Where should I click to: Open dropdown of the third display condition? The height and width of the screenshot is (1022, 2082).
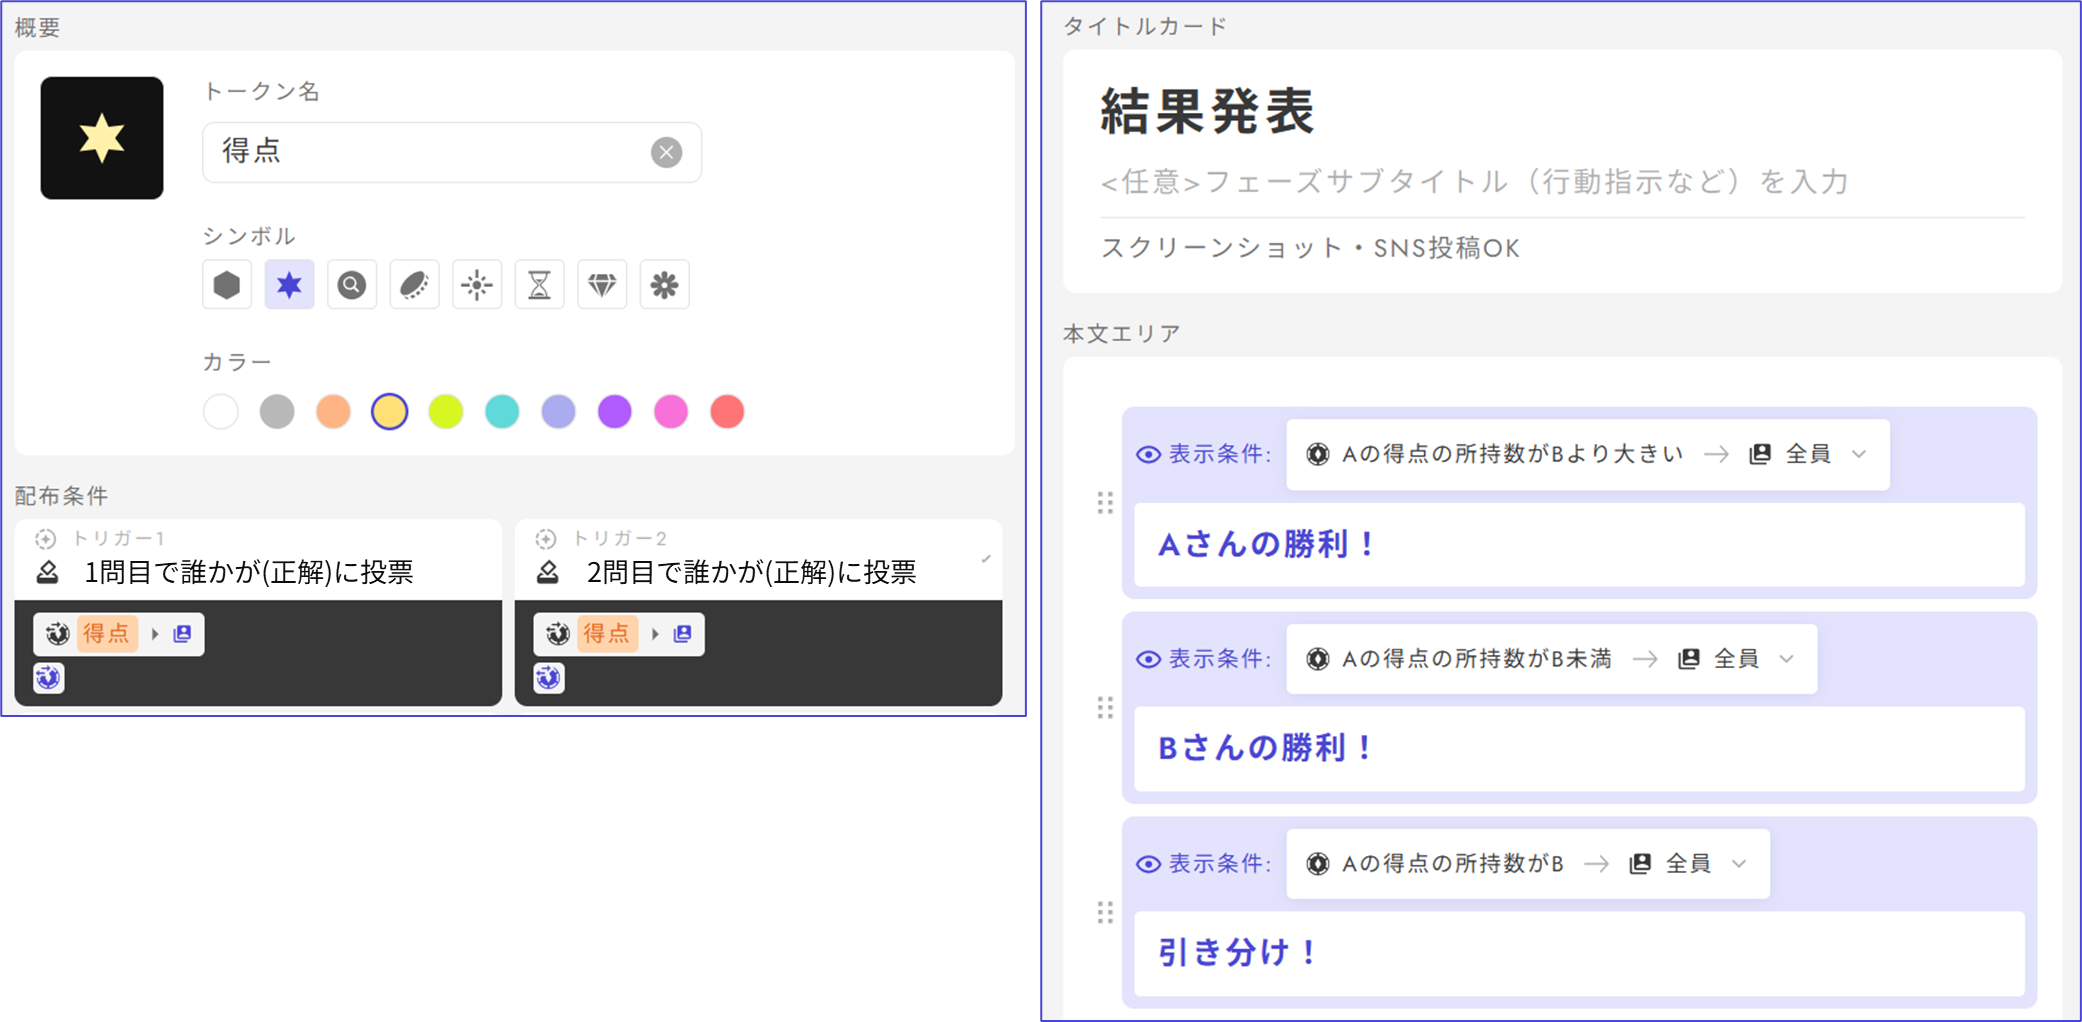point(1738,864)
